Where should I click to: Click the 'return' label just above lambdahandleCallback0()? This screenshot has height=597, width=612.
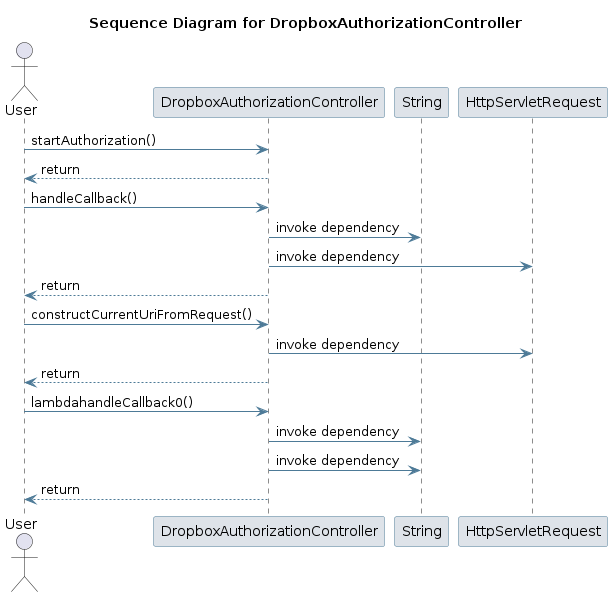pos(60,374)
